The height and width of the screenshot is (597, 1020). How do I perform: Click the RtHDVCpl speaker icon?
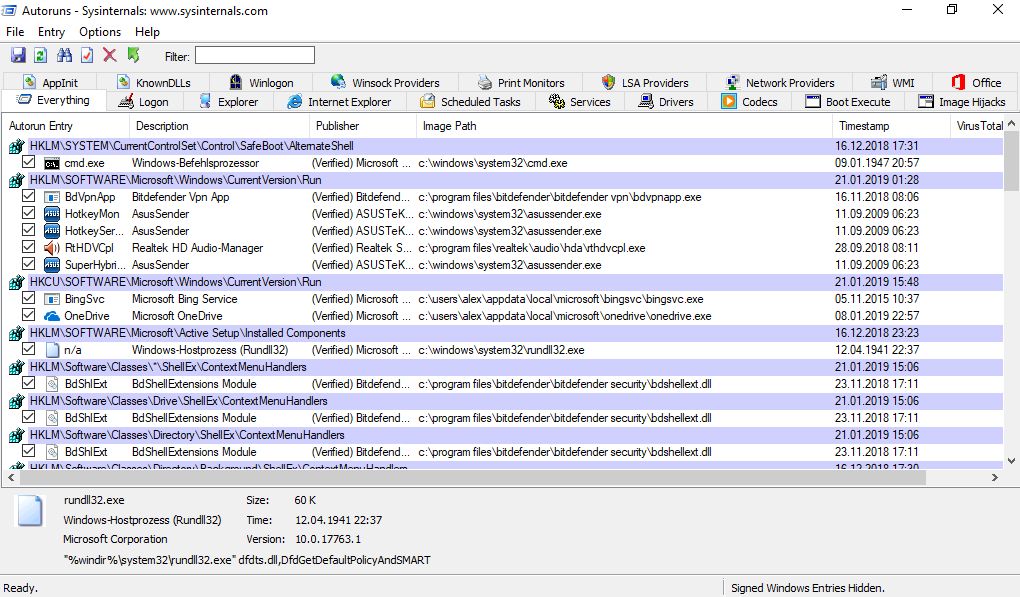click(x=52, y=248)
